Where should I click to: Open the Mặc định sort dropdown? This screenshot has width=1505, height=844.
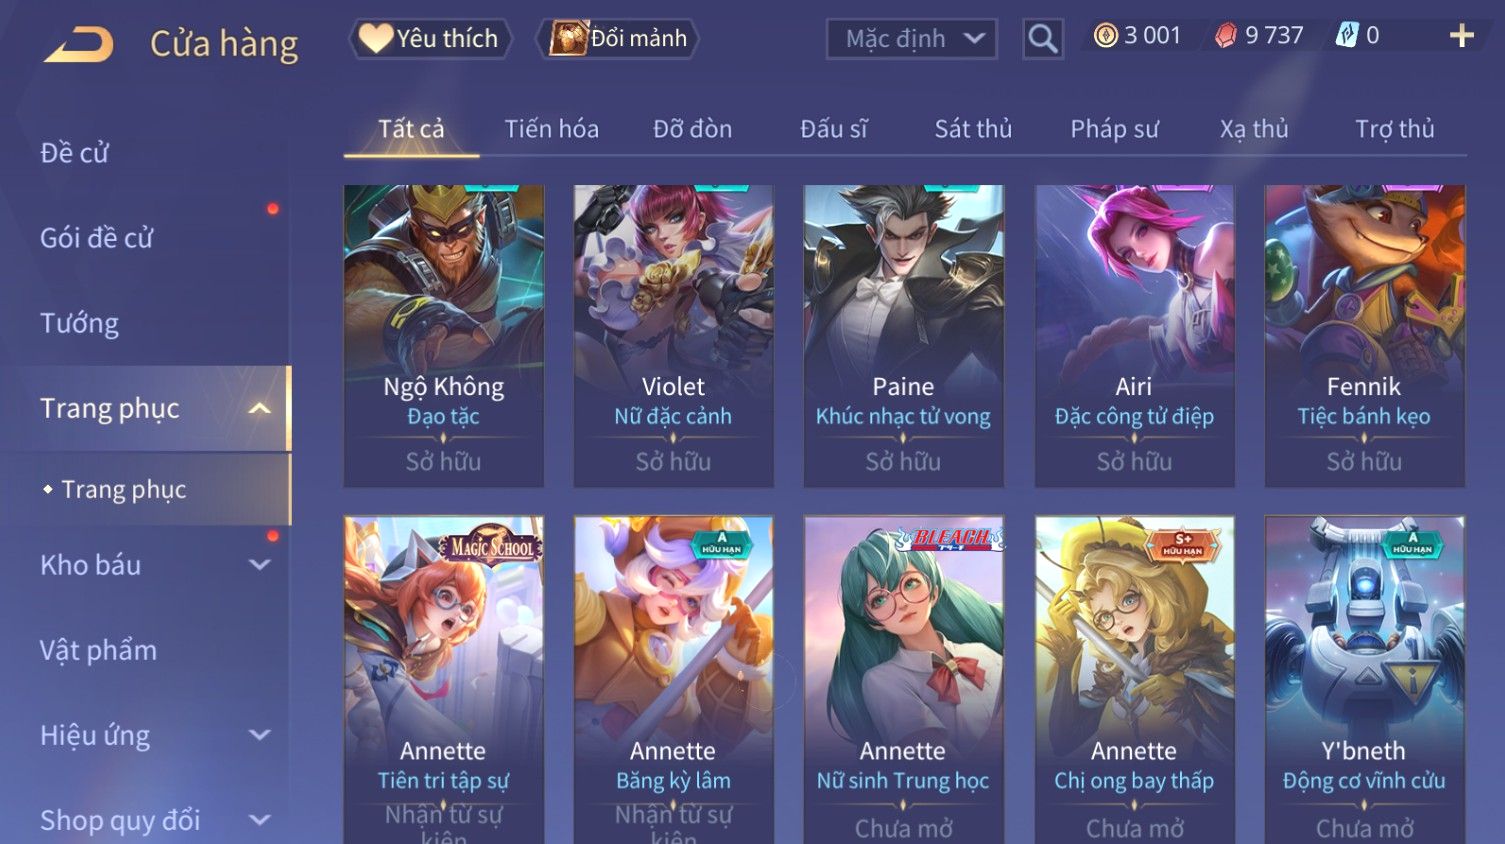[912, 39]
